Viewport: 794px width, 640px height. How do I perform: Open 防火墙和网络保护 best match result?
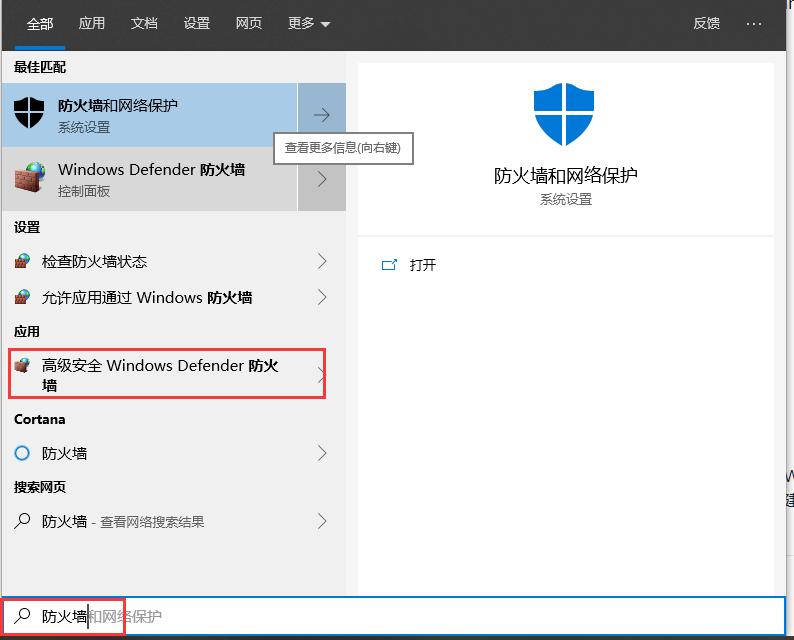click(149, 115)
